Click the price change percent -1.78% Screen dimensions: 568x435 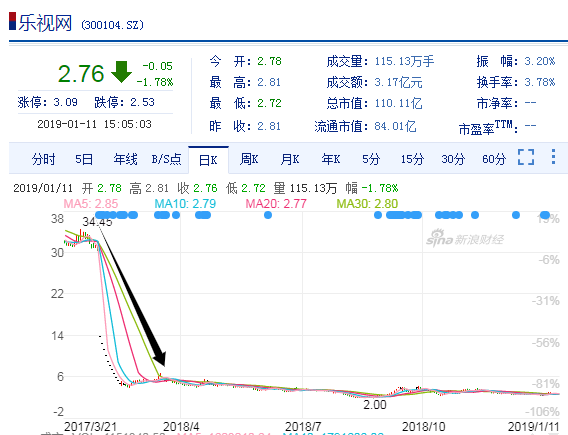point(155,82)
